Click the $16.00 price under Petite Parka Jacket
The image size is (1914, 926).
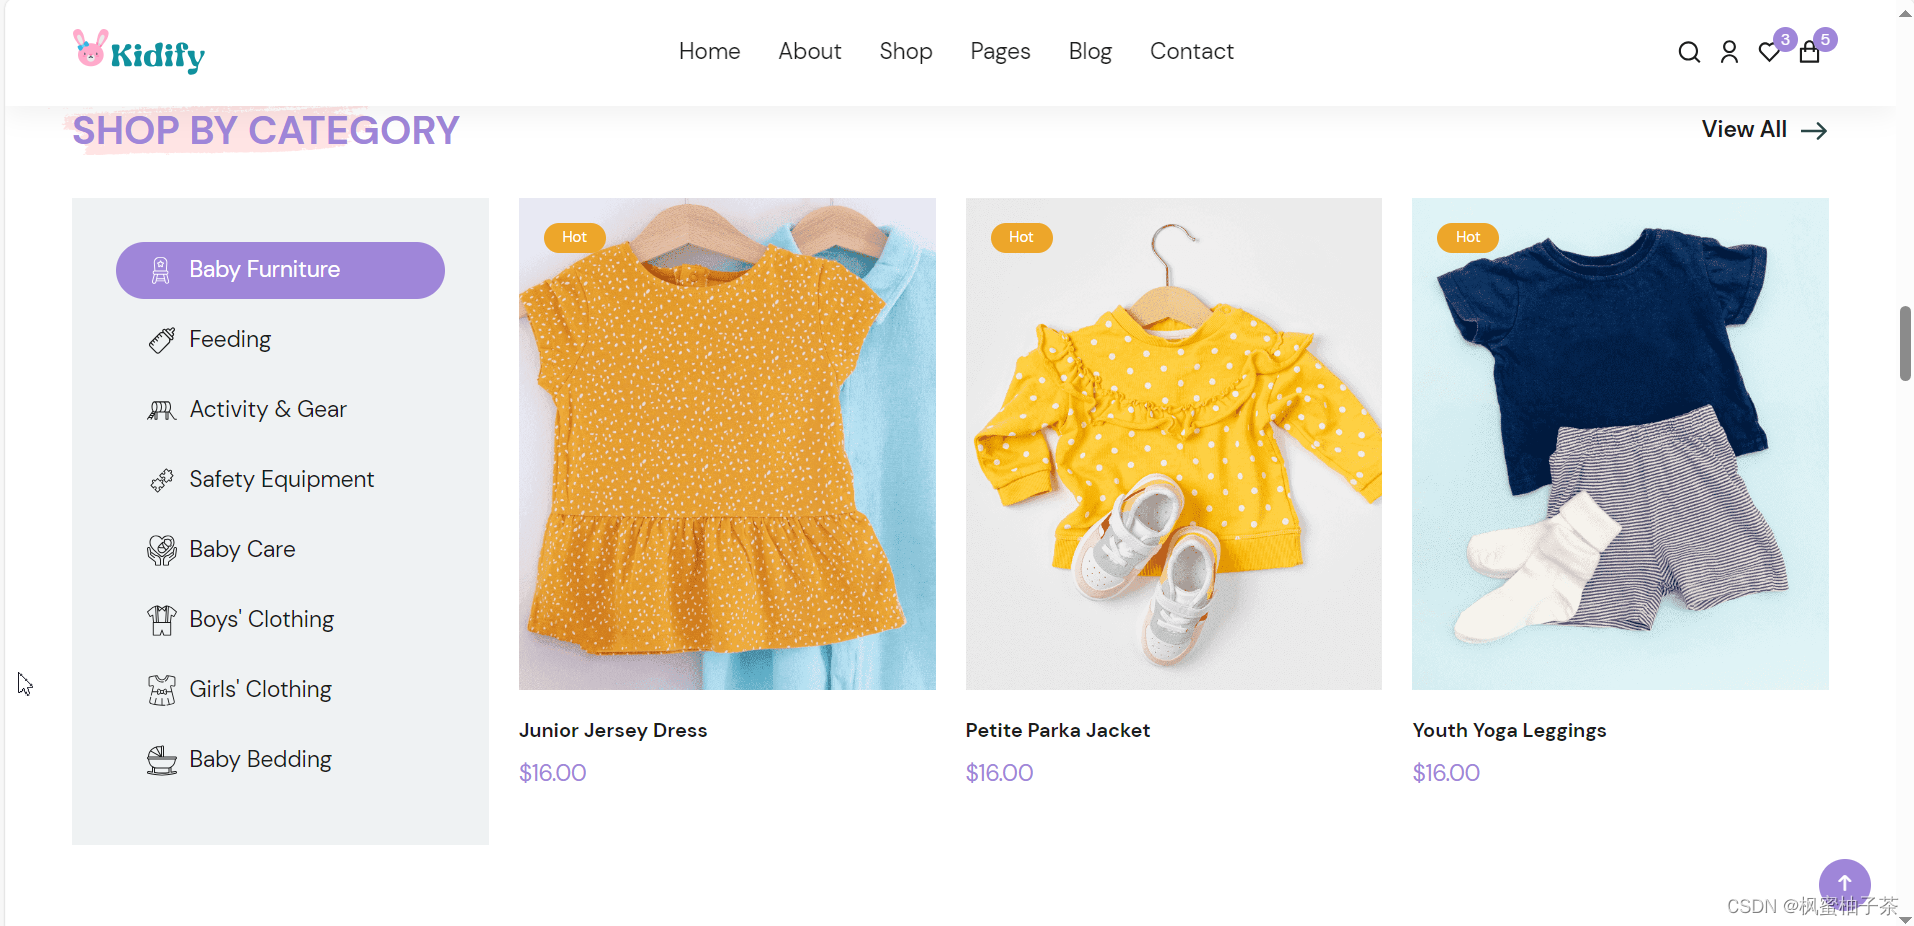click(x=999, y=773)
